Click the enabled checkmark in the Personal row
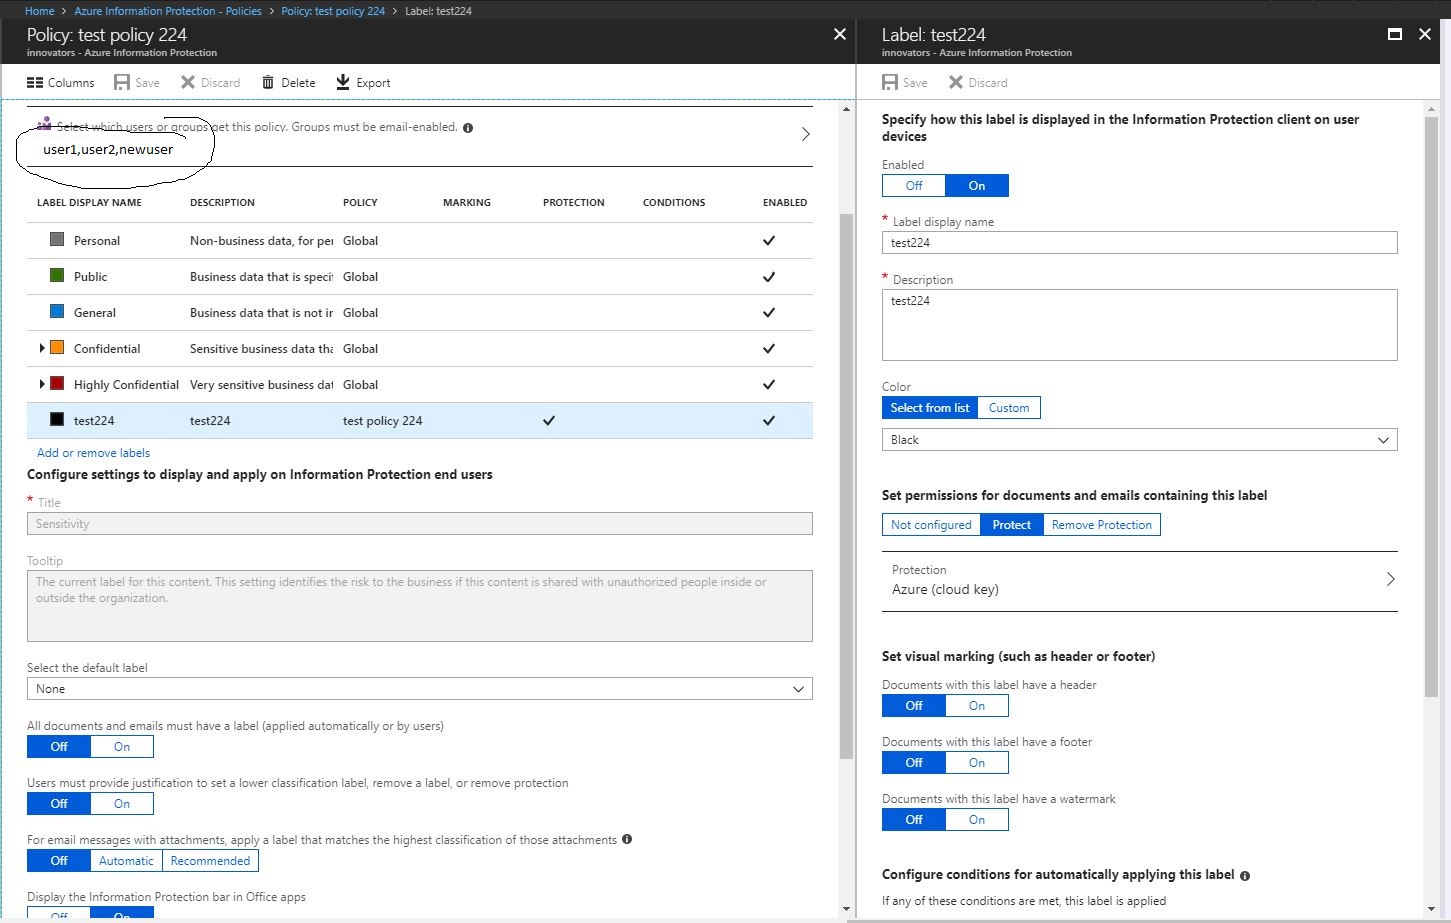This screenshot has width=1451, height=923. [x=769, y=241]
